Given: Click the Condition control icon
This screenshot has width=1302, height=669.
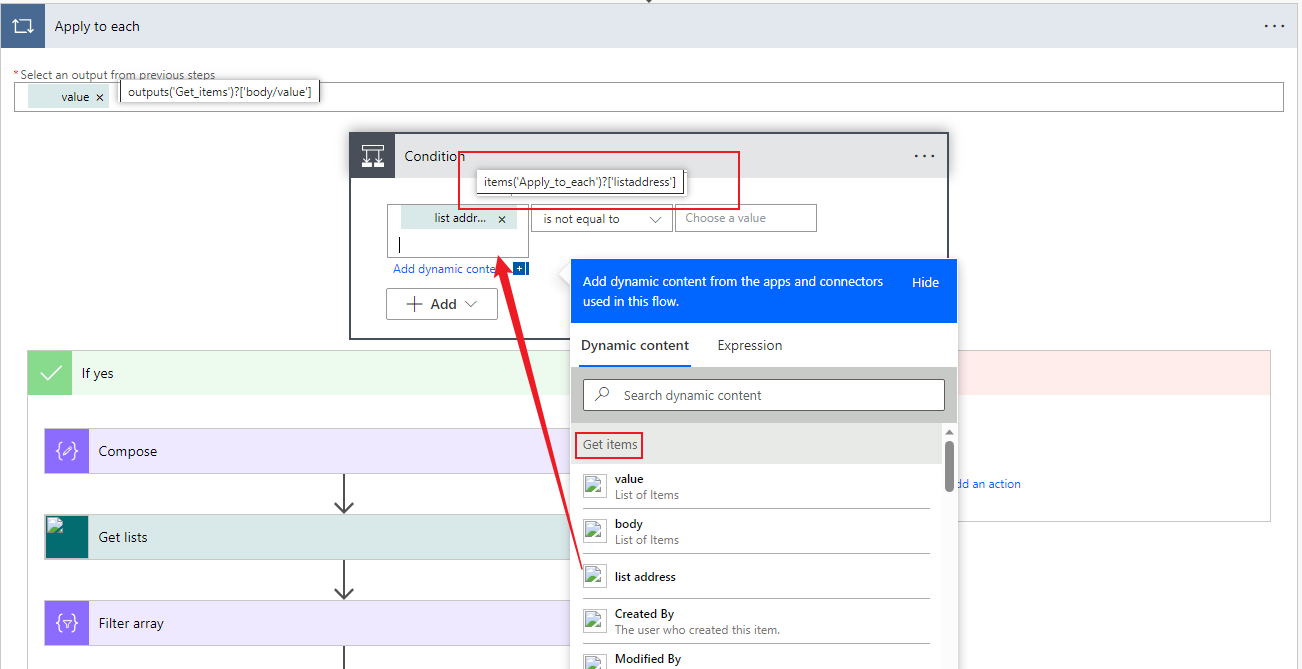Looking at the screenshot, I should (373, 156).
